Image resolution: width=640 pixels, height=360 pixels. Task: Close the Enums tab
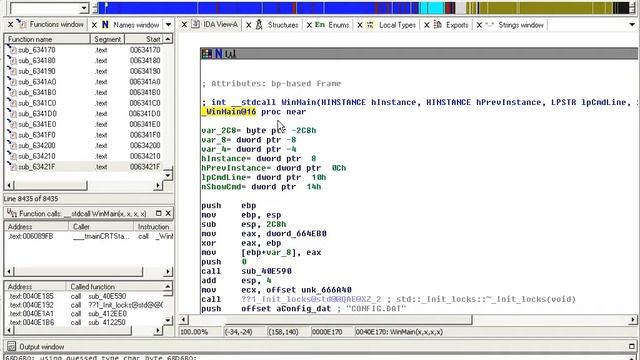309,25
